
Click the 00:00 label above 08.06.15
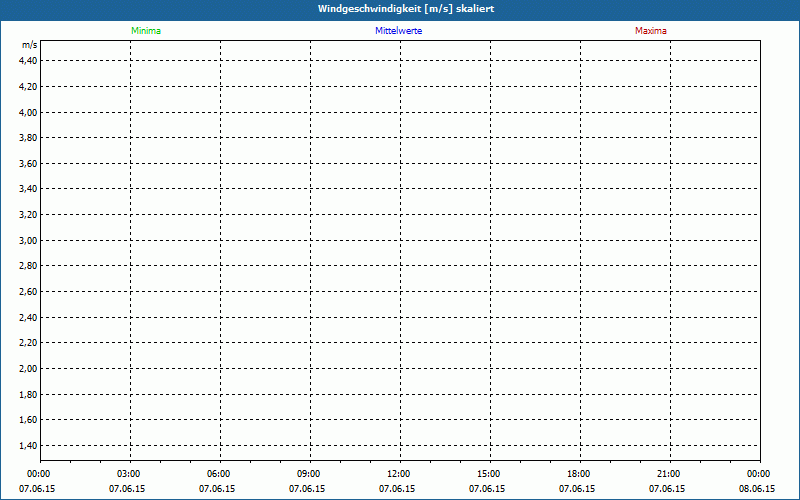759,474
